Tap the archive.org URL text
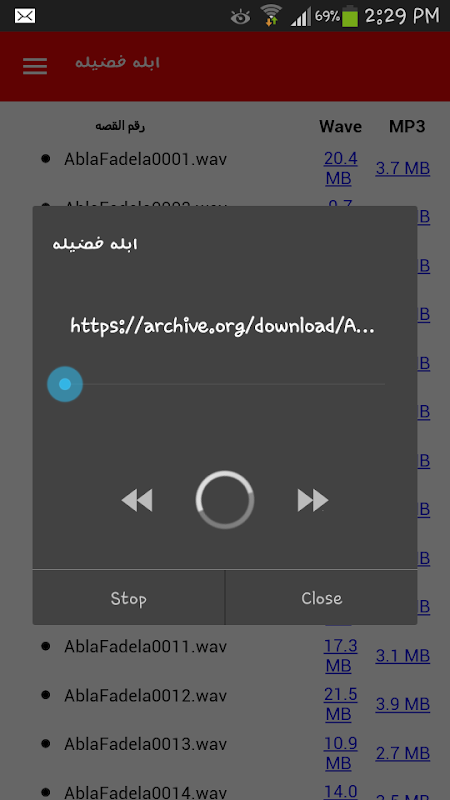 222,326
